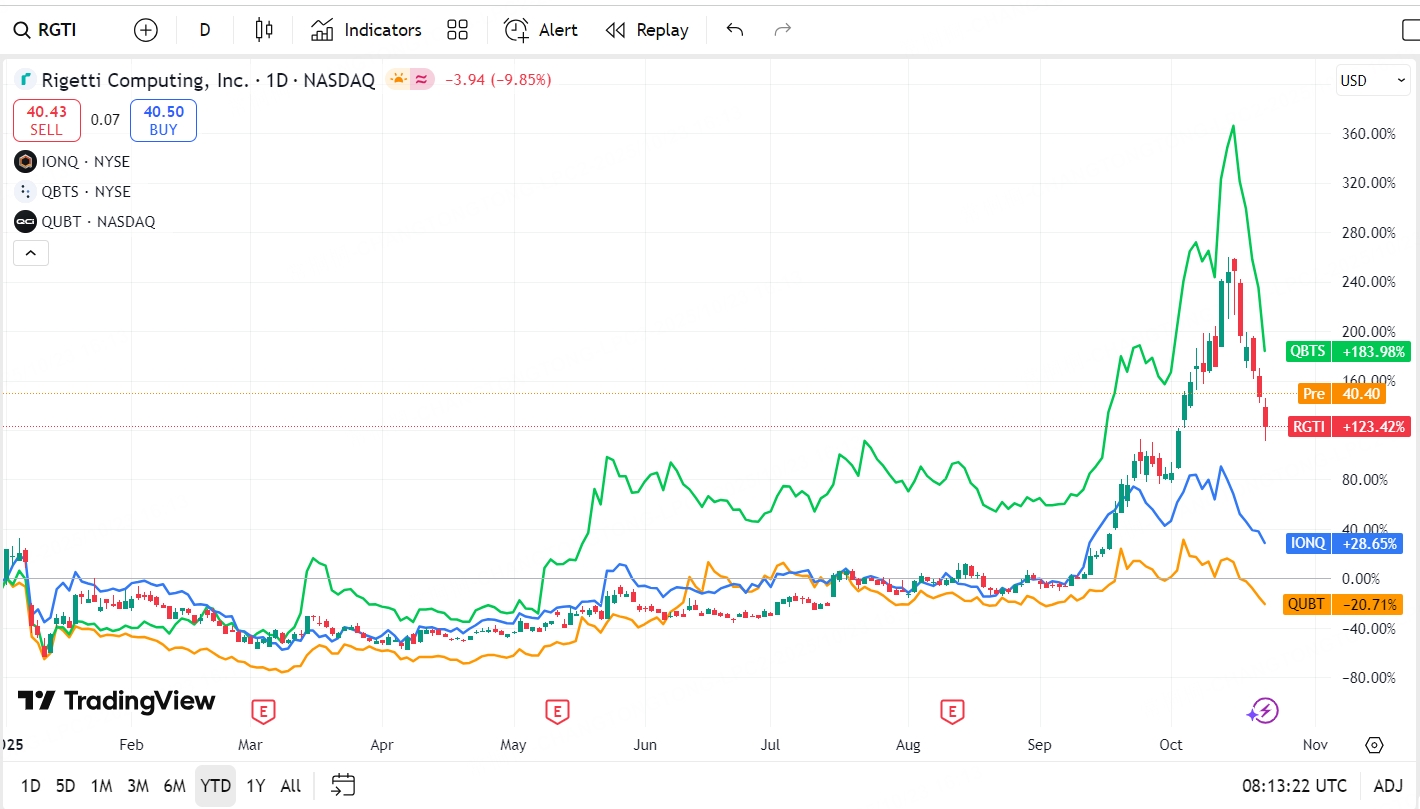Switch to the 5D time range
Image resolution: width=1420 pixels, height=809 pixels.
click(65, 786)
